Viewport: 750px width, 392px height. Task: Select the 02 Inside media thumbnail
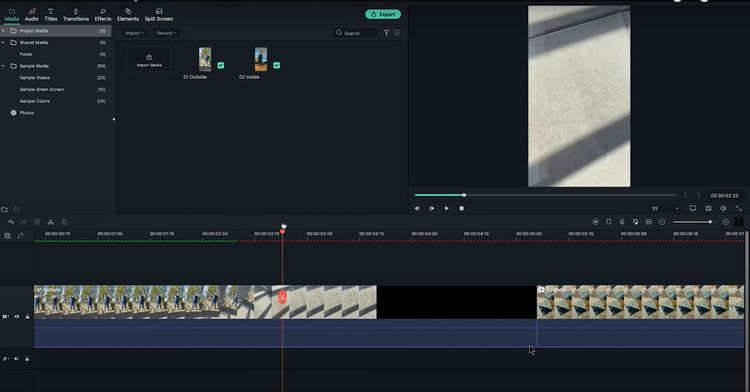(x=261, y=59)
